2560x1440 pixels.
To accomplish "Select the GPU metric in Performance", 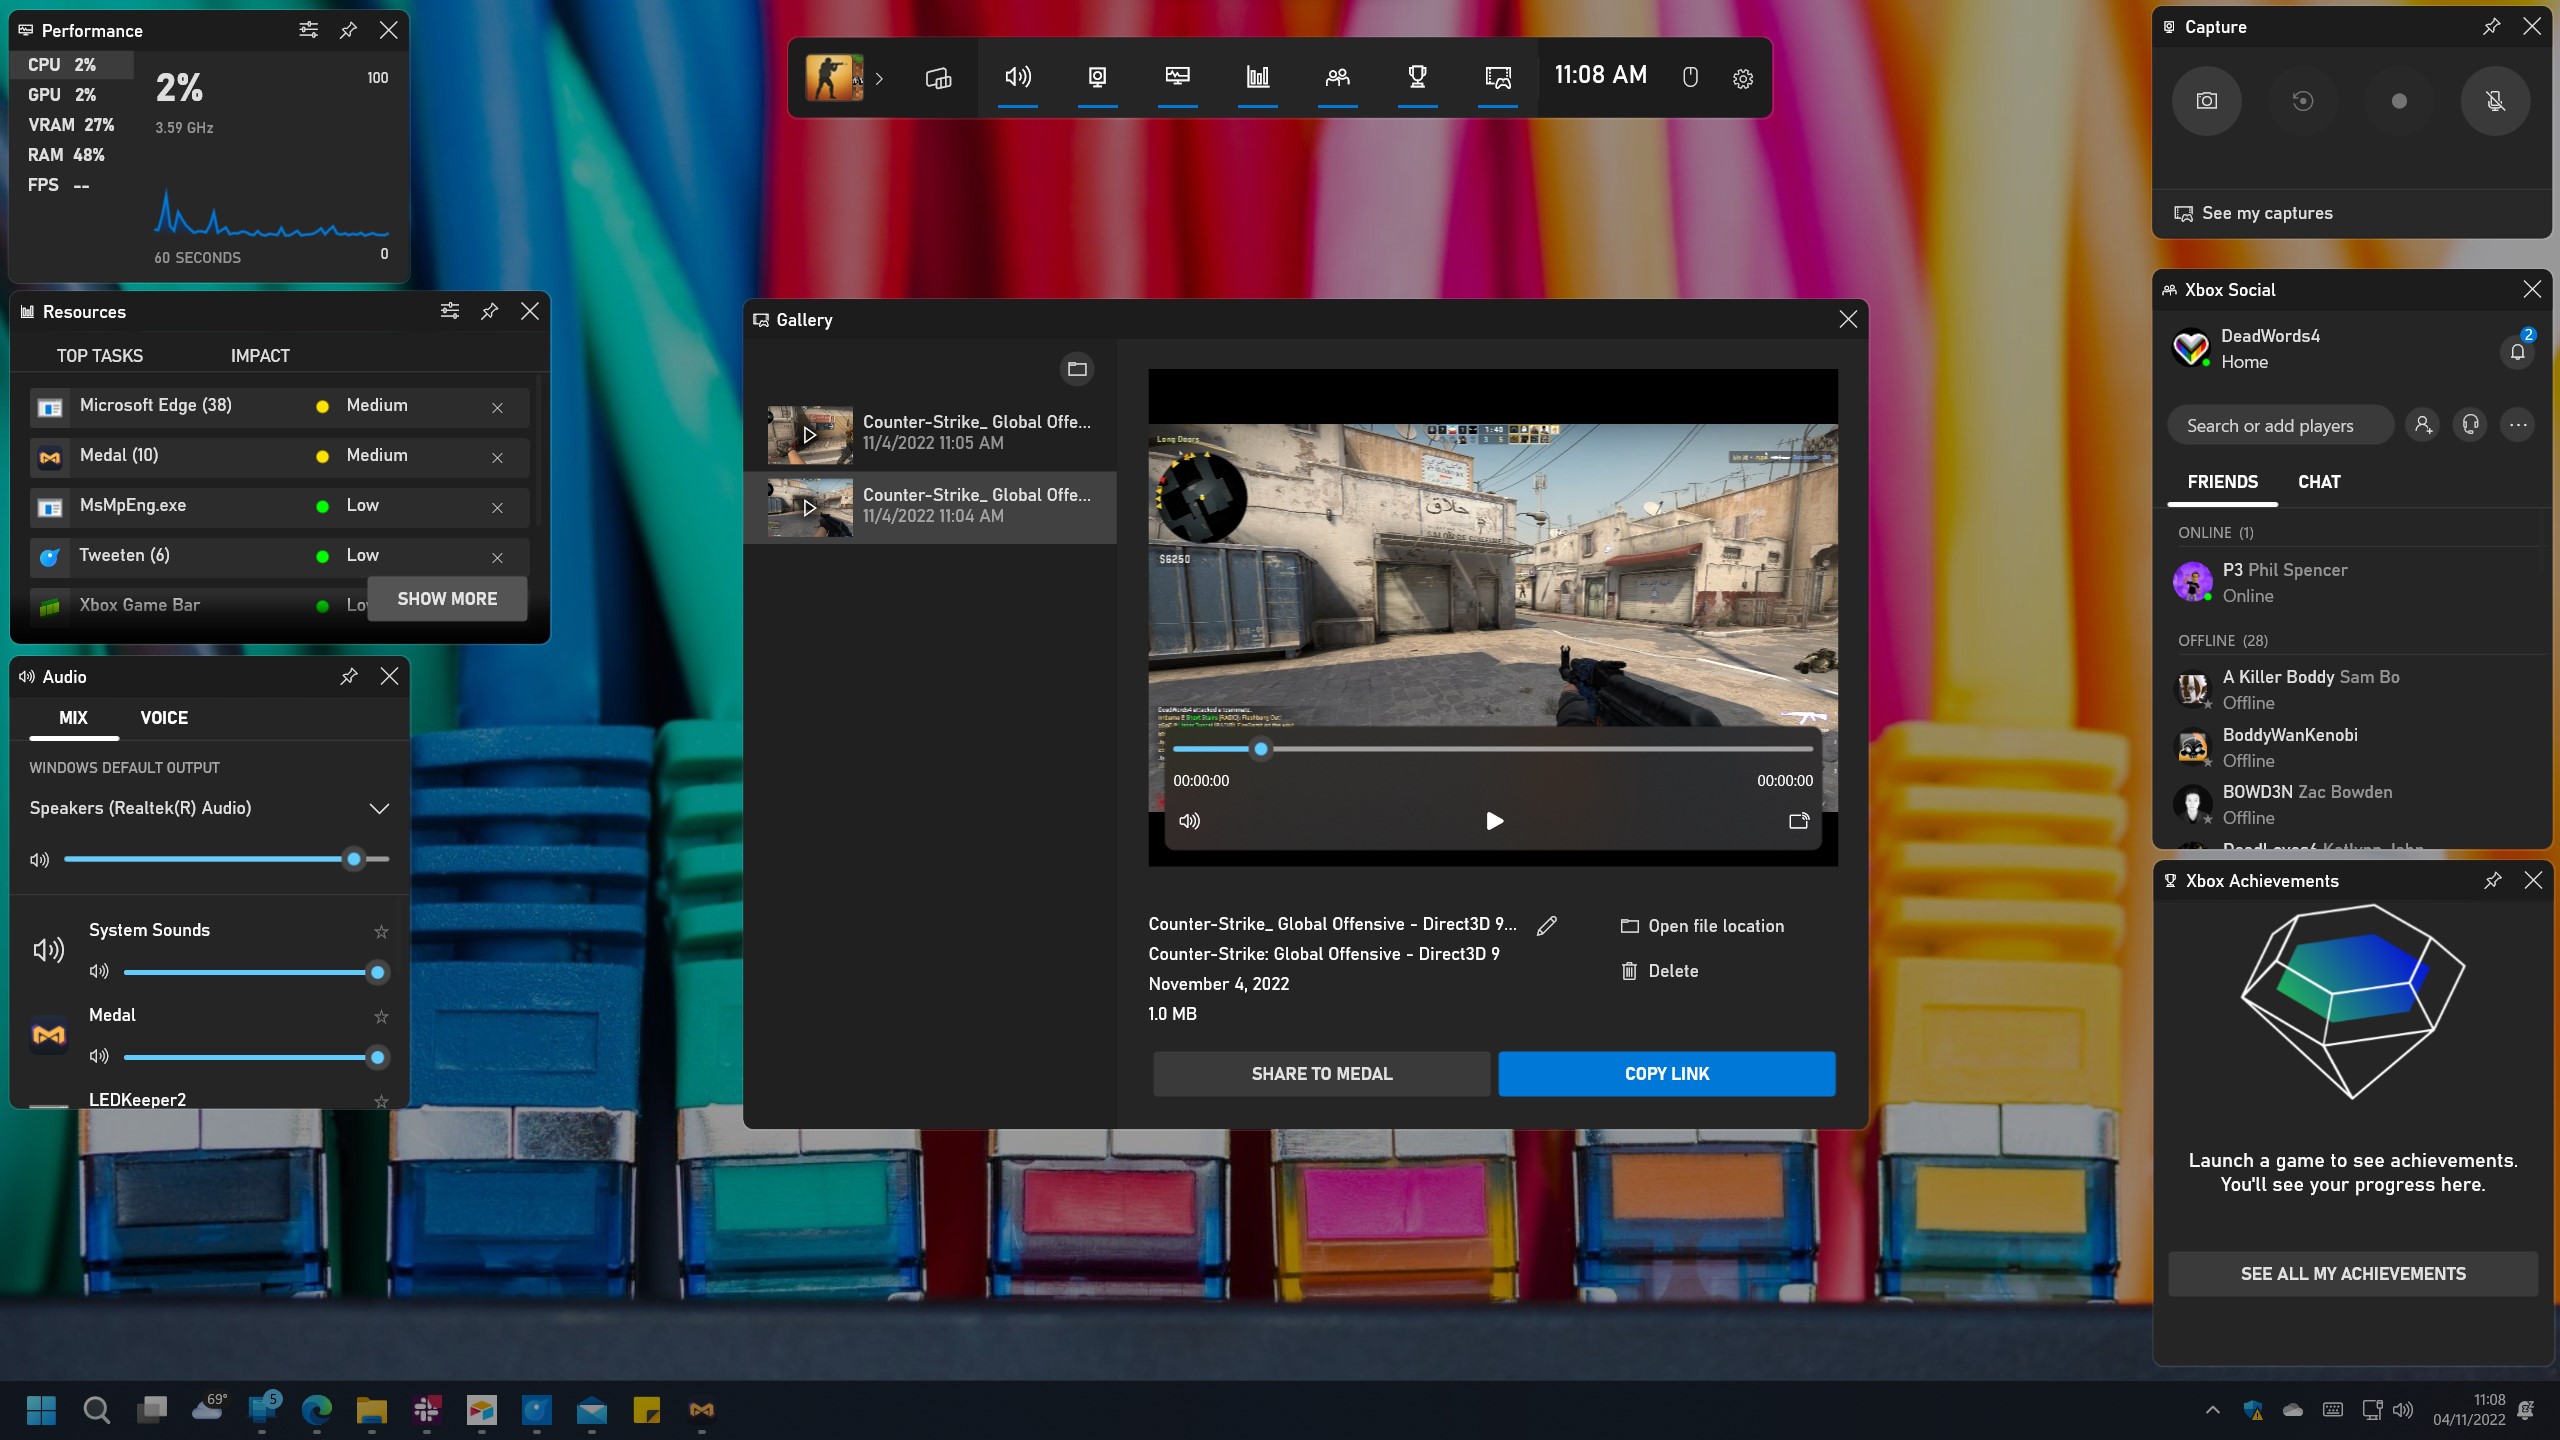I will pyautogui.click(x=71, y=95).
